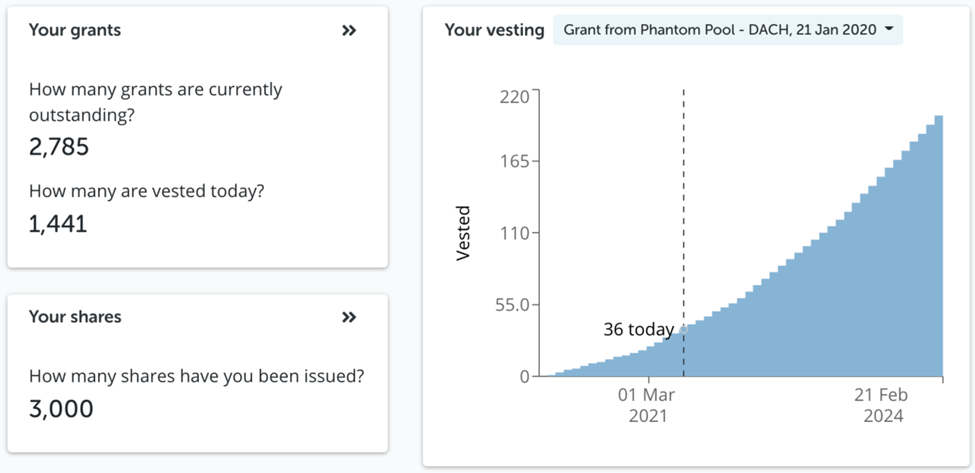Viewport: 975px width, 473px height.
Task: Click the Your vesting panel title
Action: pos(494,30)
